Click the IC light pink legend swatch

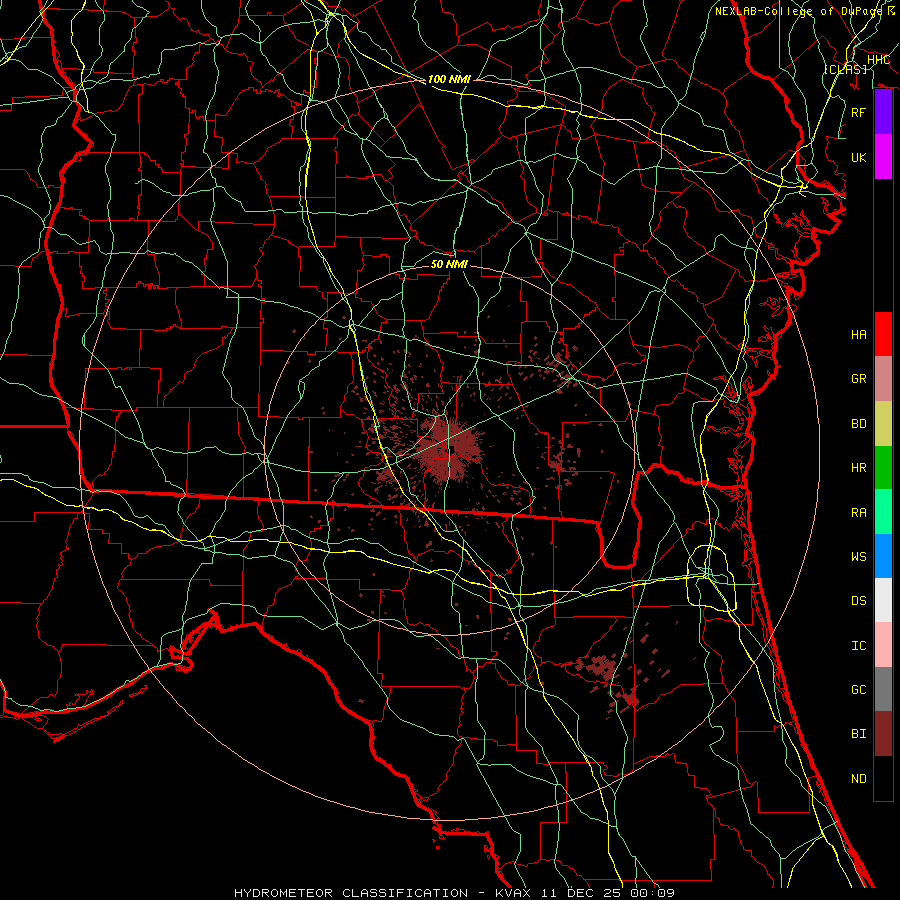[883, 645]
